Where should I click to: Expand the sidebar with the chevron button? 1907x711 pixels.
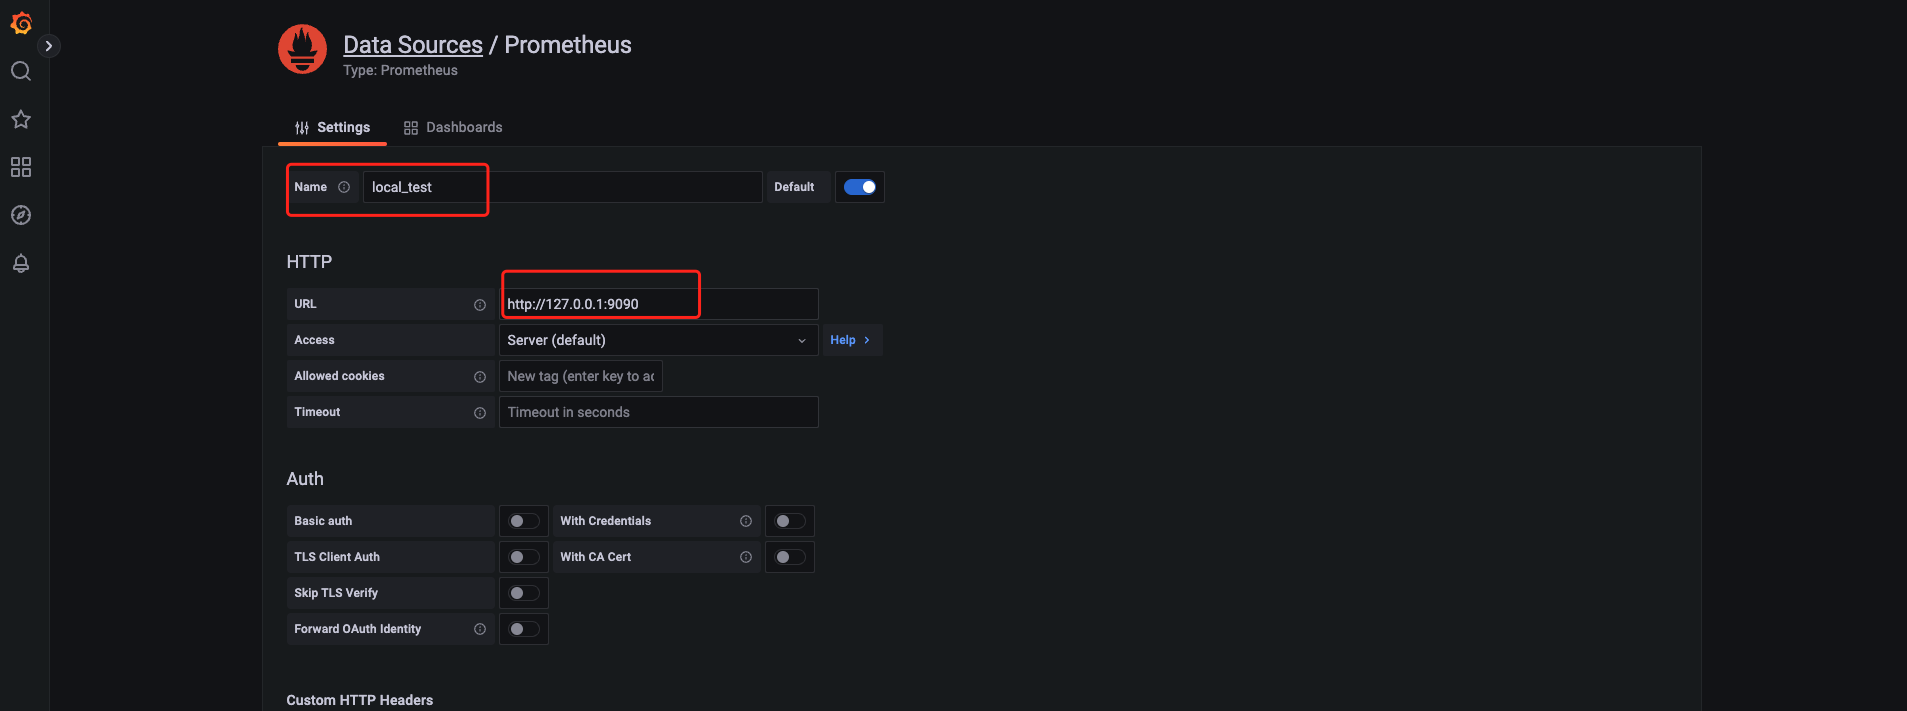tap(49, 46)
